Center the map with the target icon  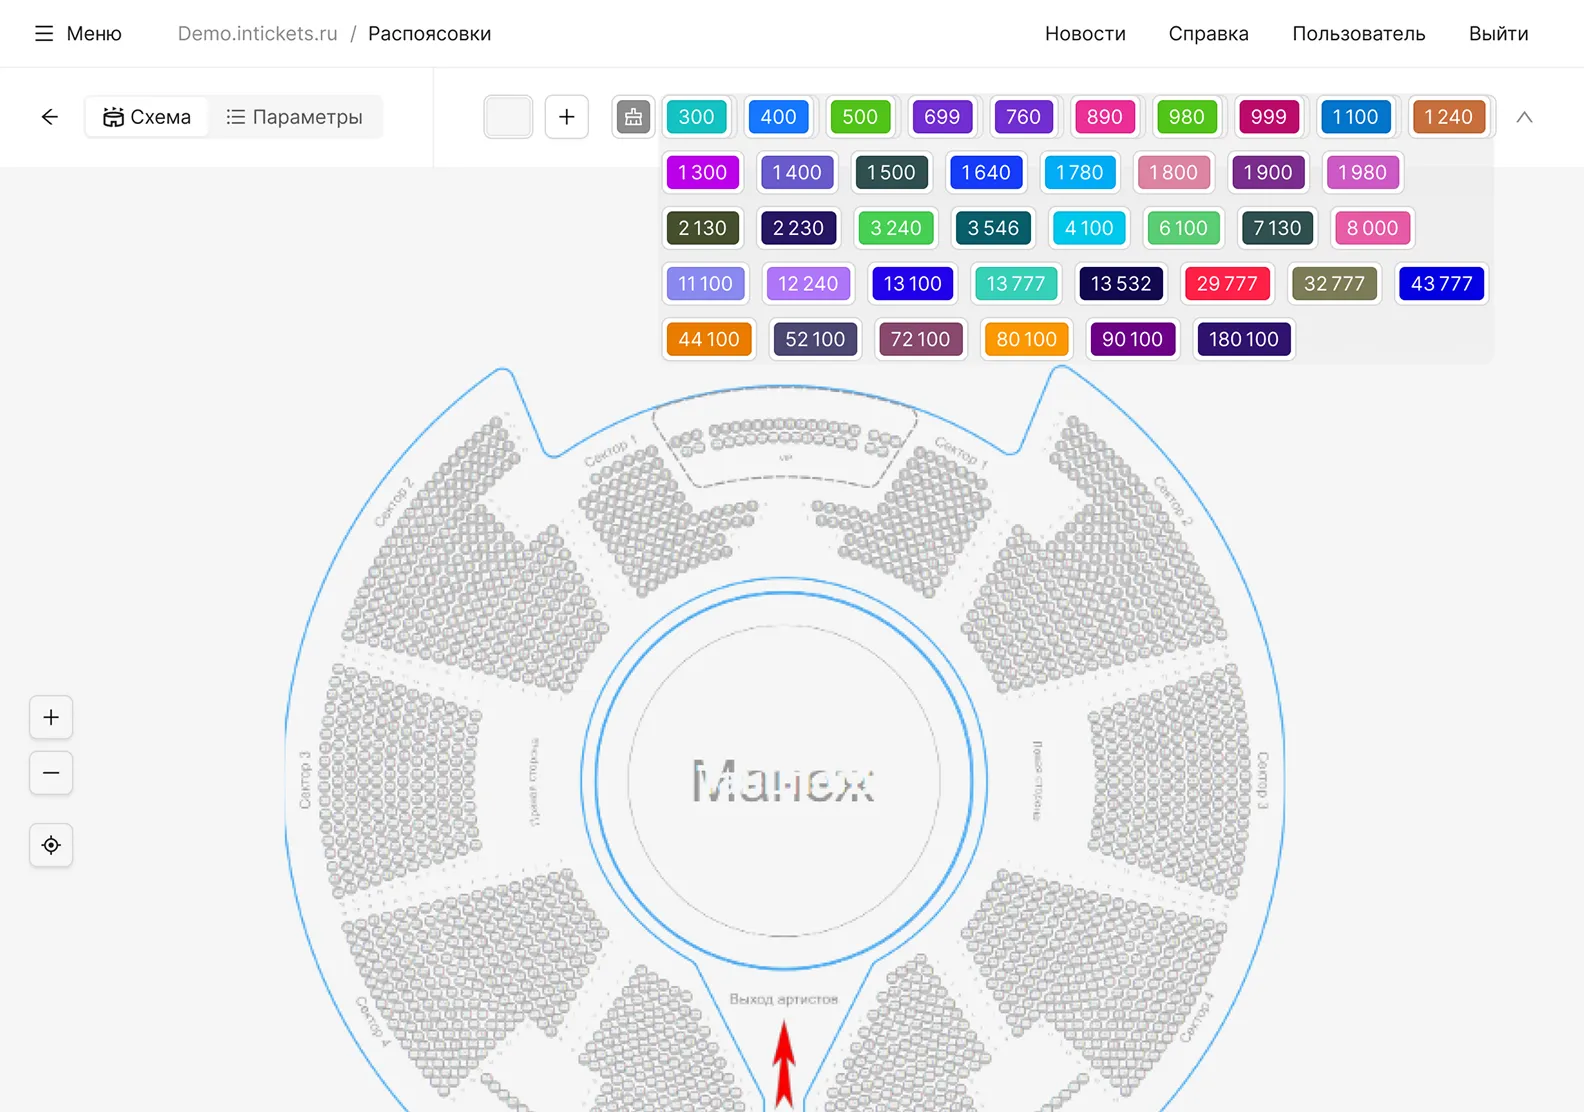(51, 845)
